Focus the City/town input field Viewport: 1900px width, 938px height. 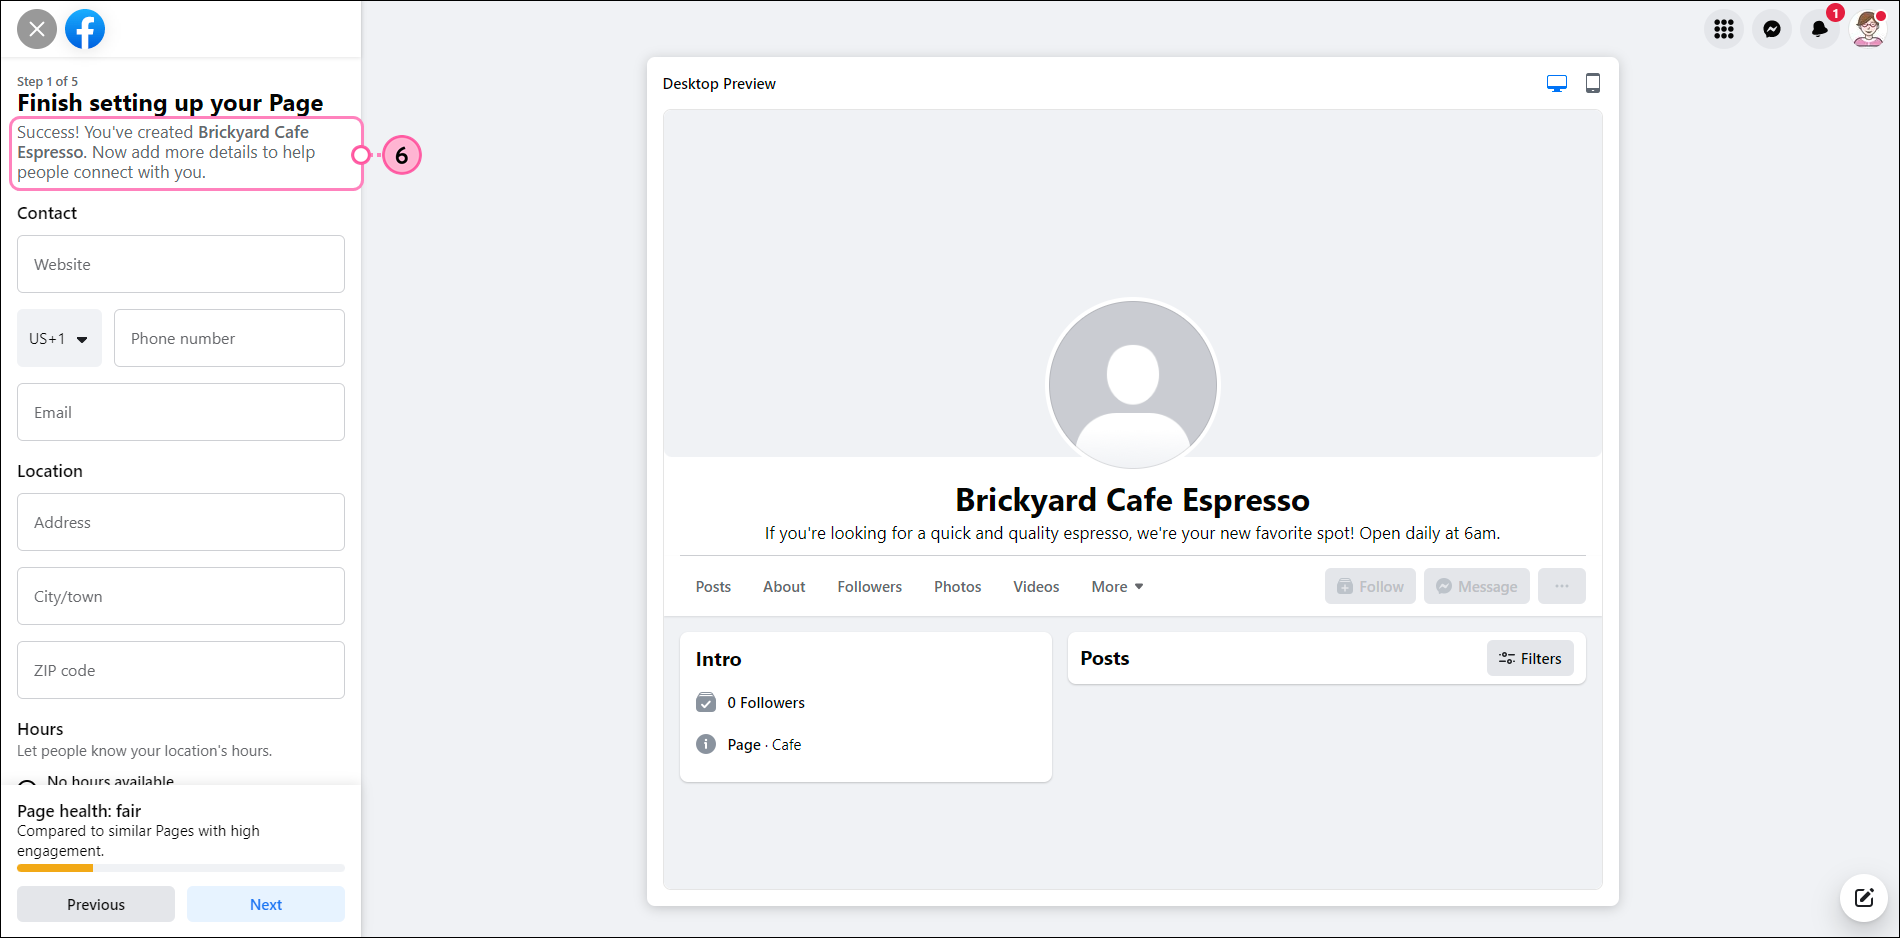pos(181,596)
